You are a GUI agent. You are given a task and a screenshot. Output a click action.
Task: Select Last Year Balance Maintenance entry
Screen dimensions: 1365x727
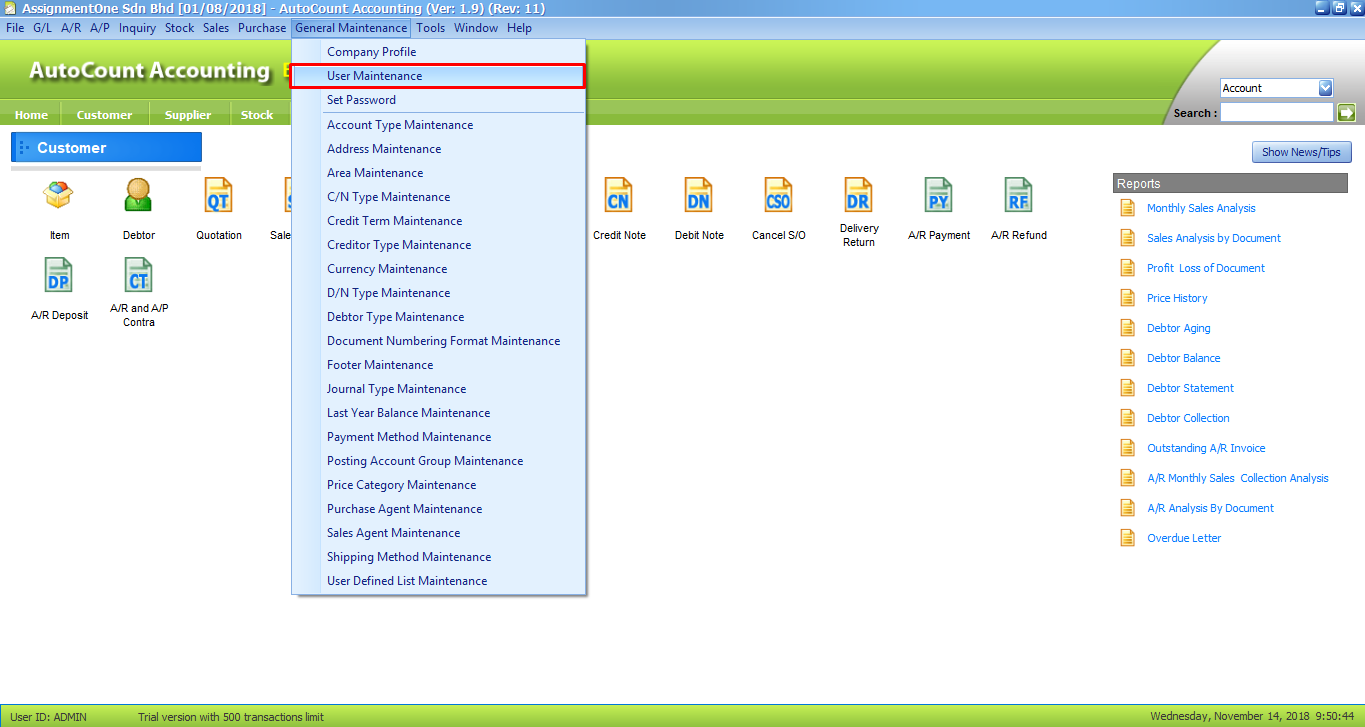click(438, 413)
